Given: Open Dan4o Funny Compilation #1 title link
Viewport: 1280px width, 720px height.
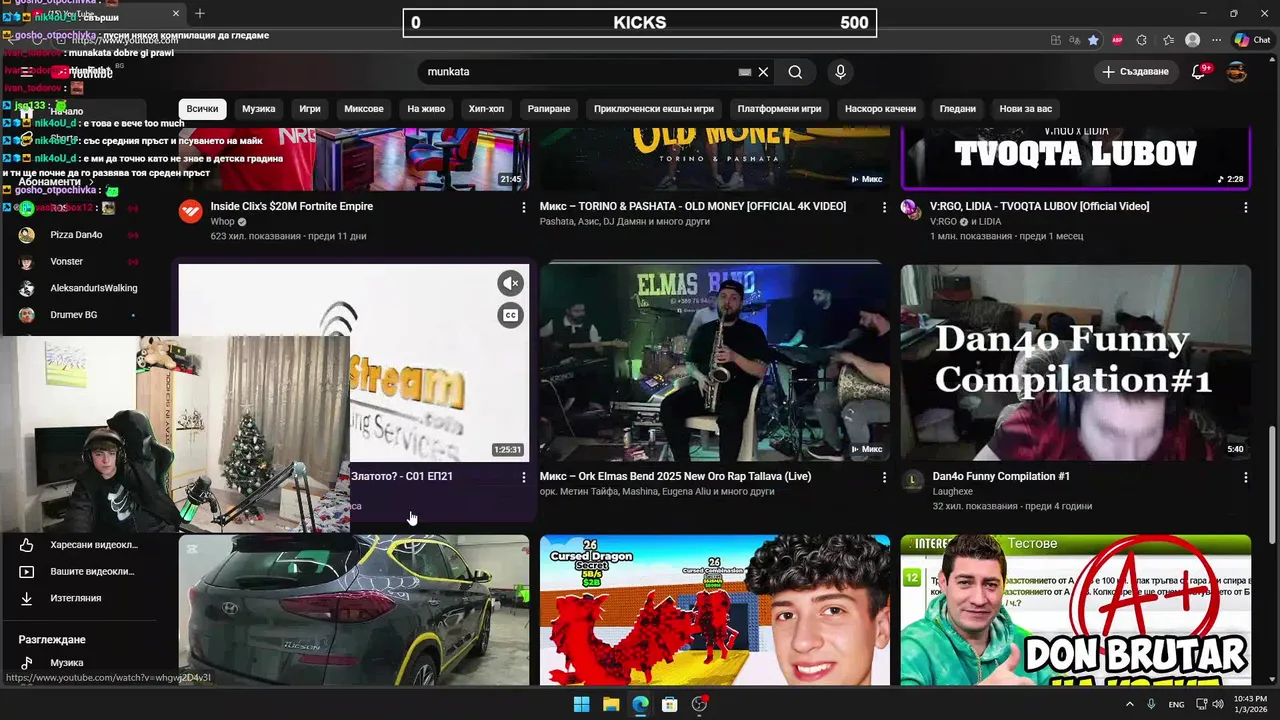Looking at the screenshot, I should [x=1001, y=476].
